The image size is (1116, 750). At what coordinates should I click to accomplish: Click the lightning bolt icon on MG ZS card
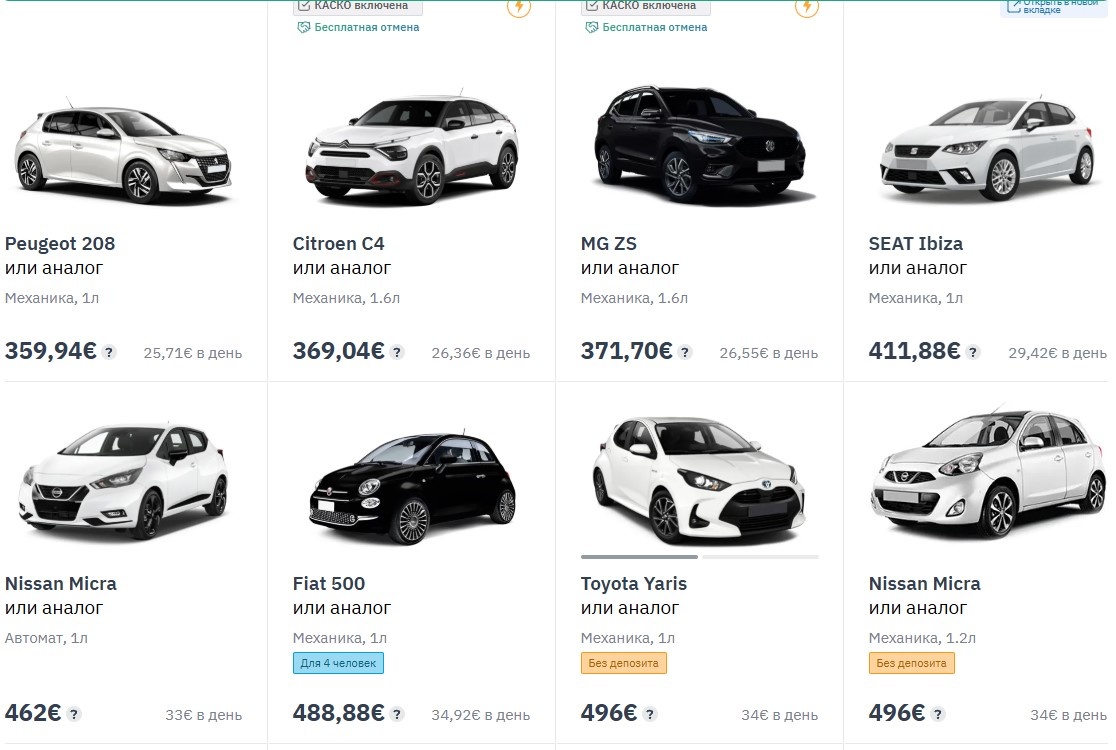[806, 8]
